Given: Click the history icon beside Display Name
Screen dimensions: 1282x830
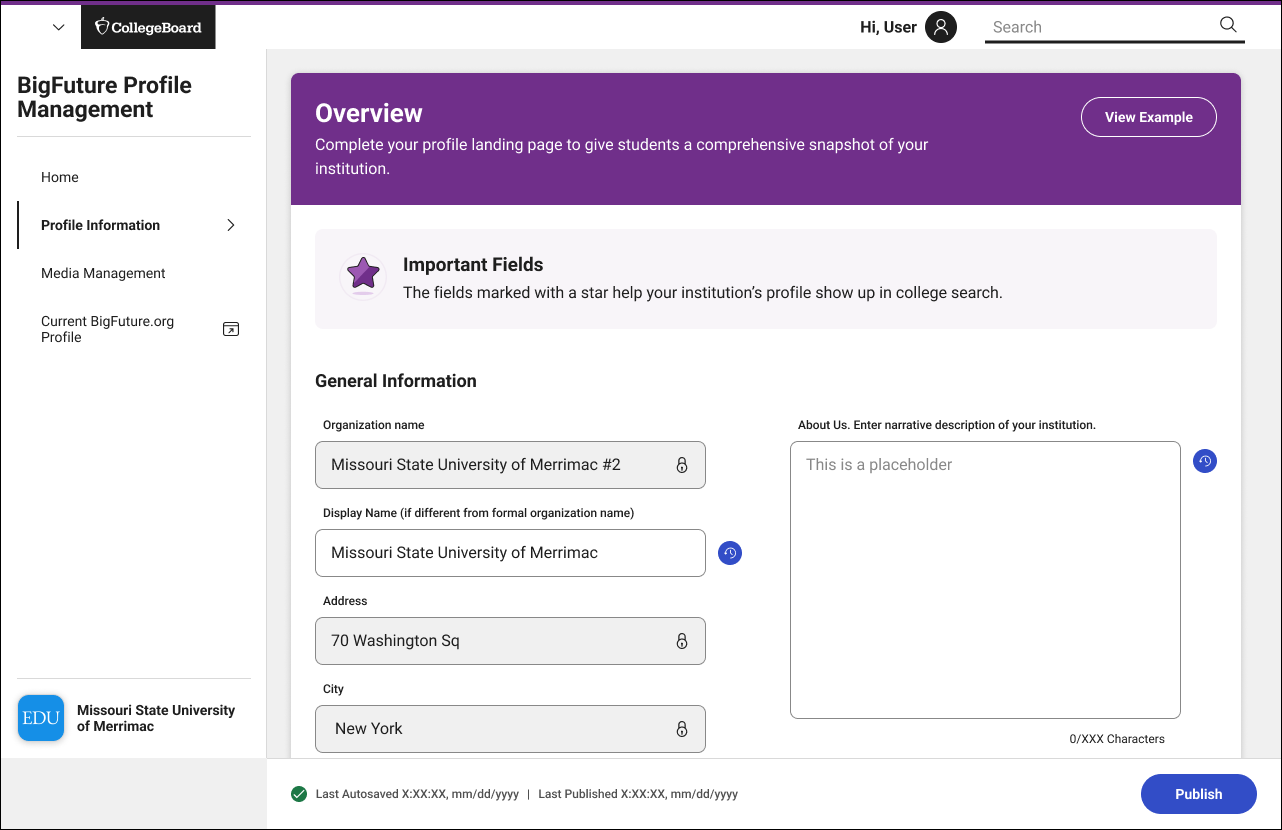Looking at the screenshot, I should (x=730, y=553).
